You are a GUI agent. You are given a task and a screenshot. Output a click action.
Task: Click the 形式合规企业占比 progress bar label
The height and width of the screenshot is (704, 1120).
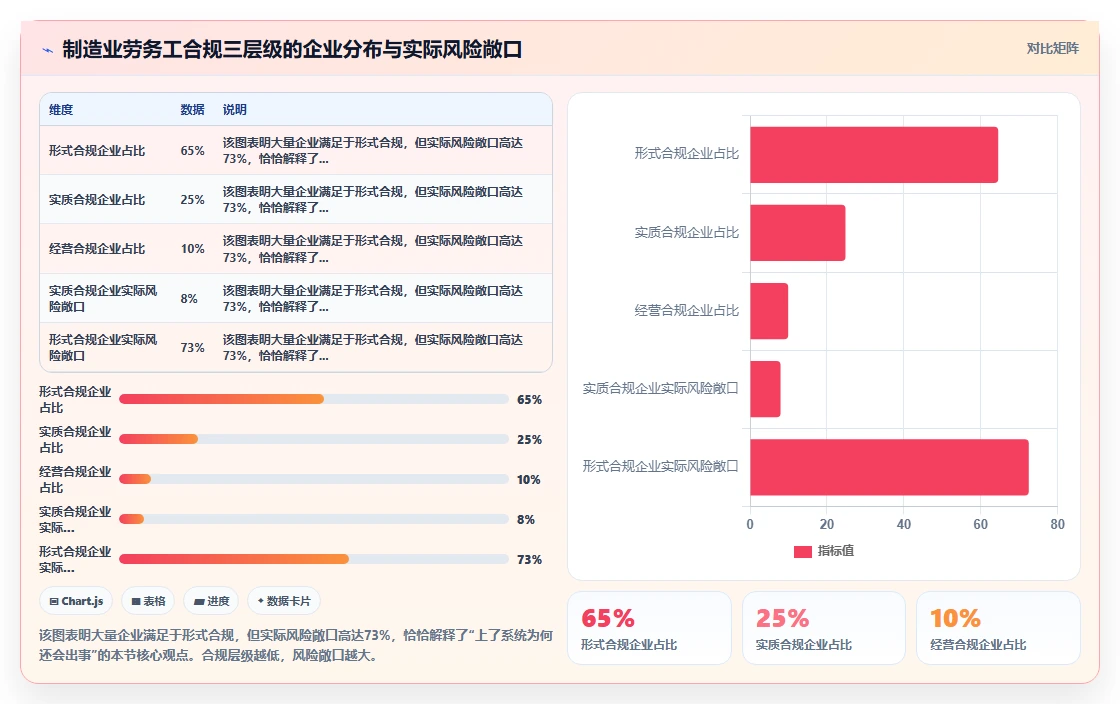(x=75, y=400)
